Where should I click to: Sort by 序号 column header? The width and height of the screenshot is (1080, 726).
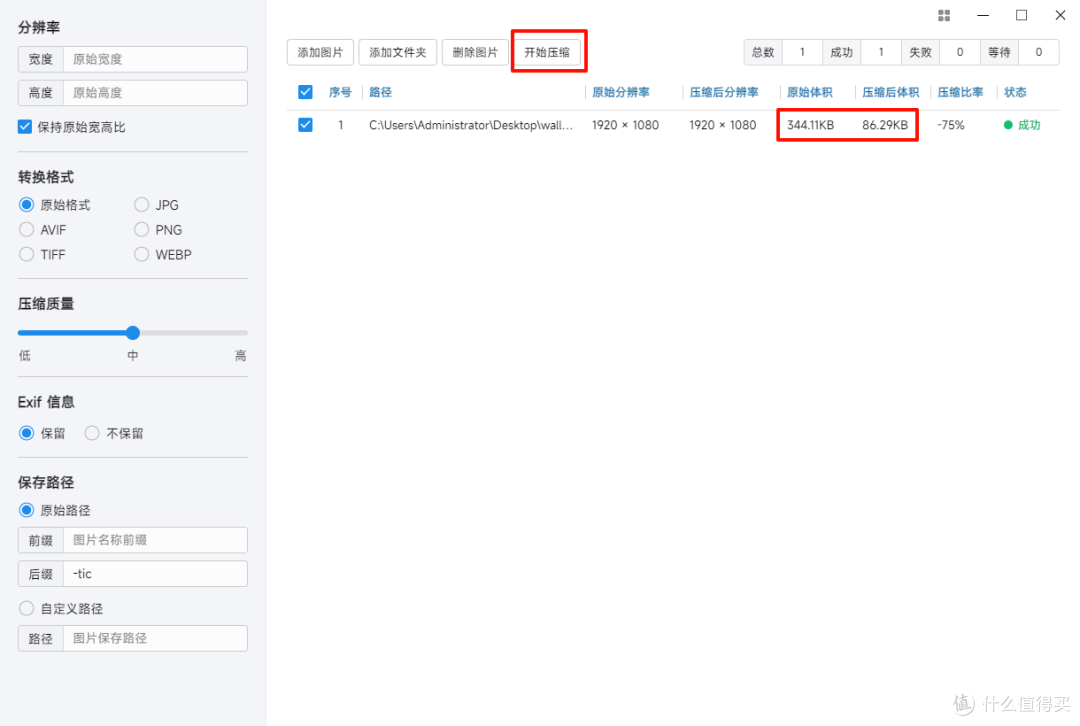coord(340,92)
